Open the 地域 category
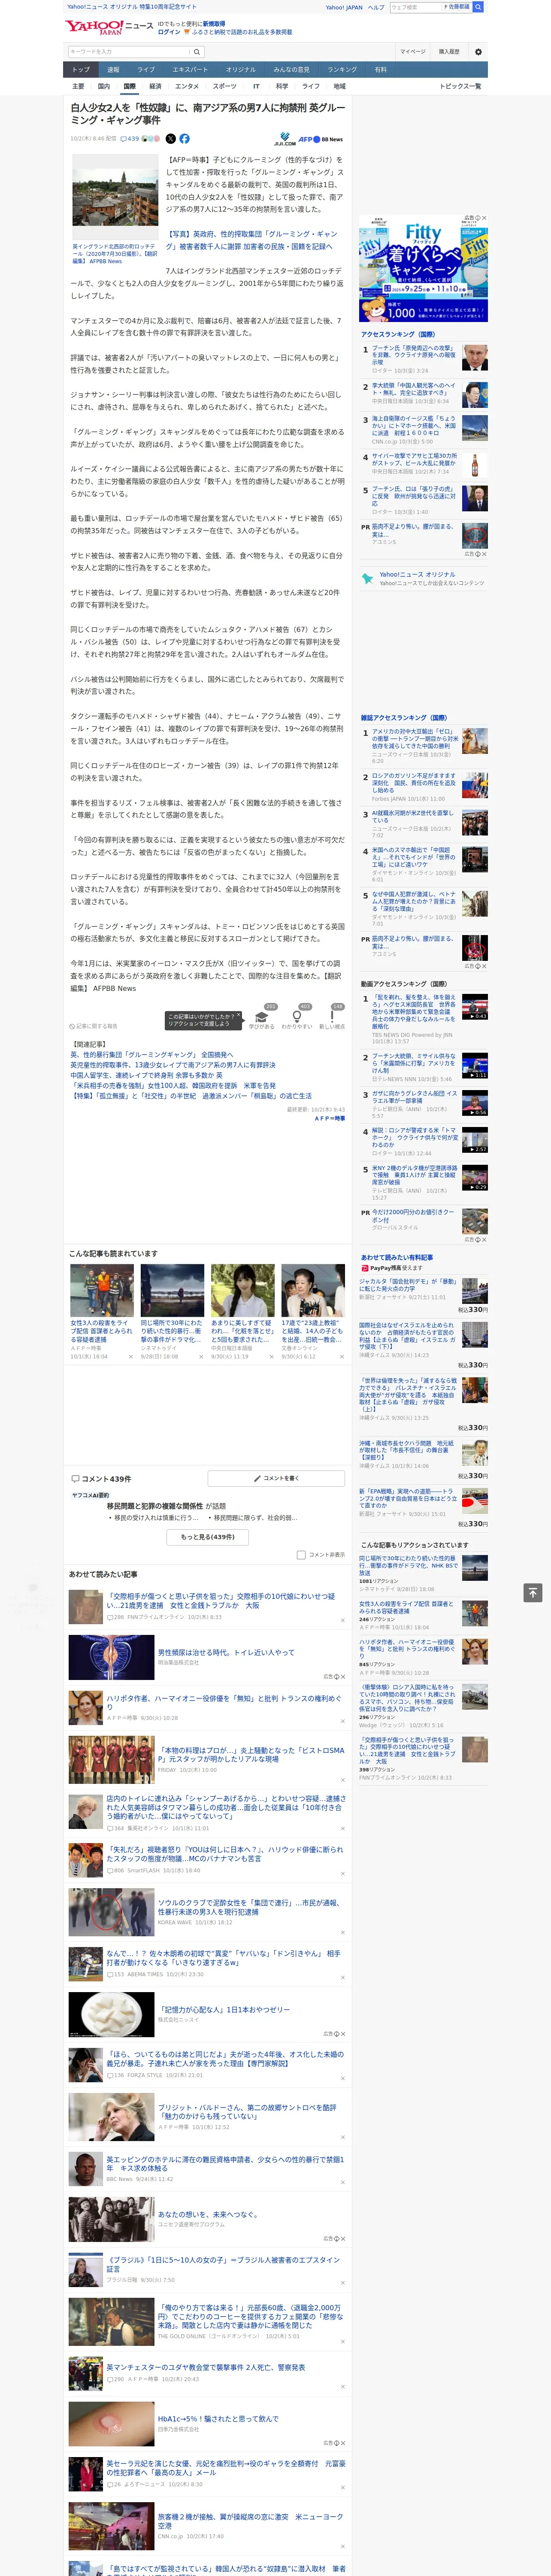The height and width of the screenshot is (2576, 551). (339, 86)
